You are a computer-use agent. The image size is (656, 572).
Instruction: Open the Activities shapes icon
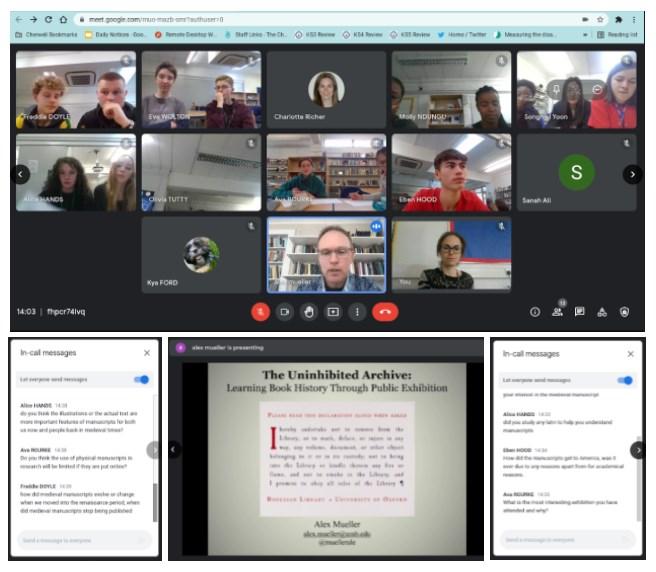[x=602, y=312]
